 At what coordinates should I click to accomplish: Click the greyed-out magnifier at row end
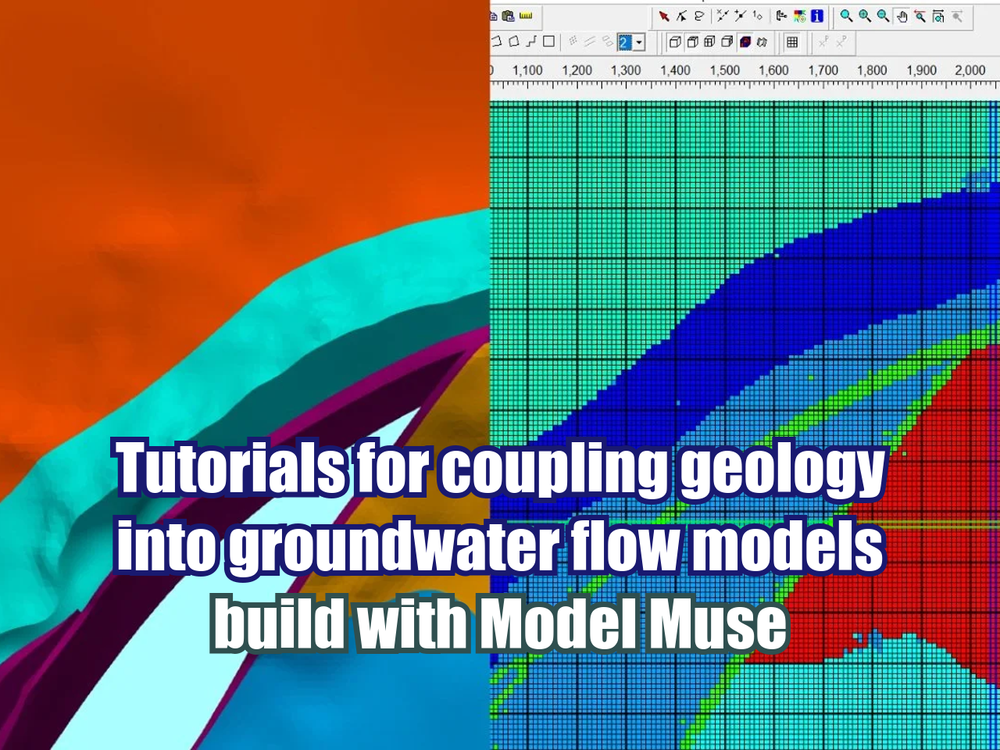click(x=957, y=16)
